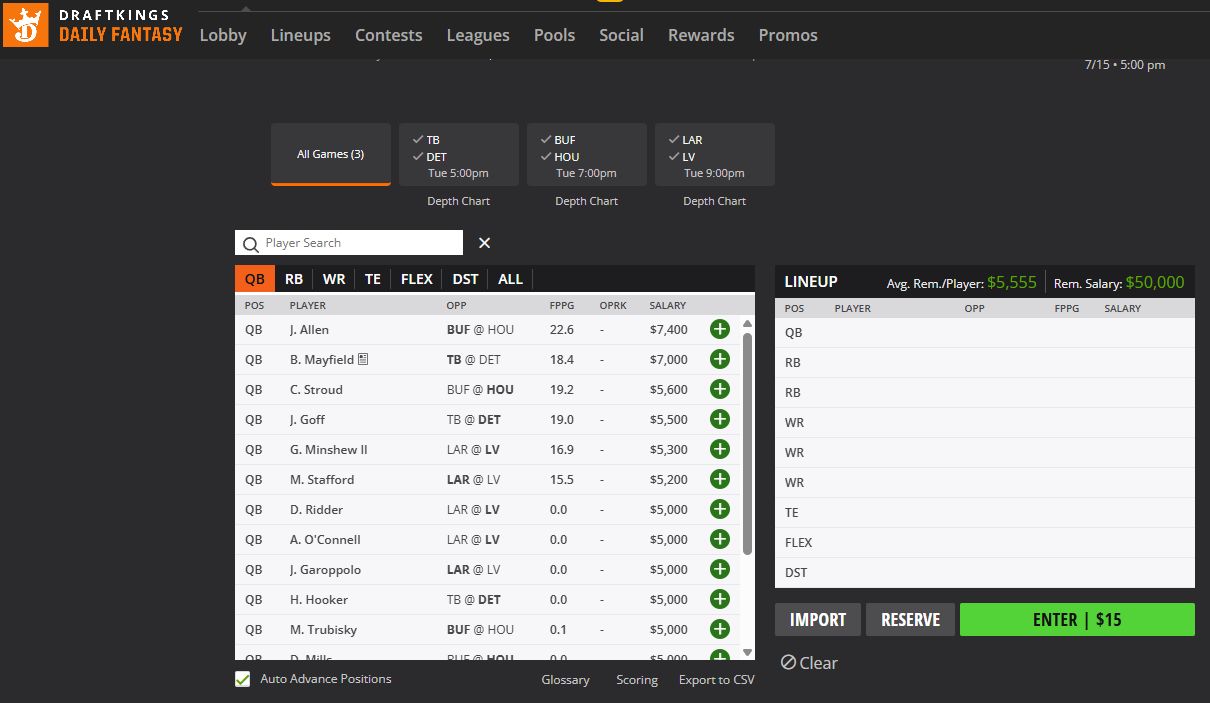
Task: Add M. Trubisky using the green plus icon
Action: 719,629
